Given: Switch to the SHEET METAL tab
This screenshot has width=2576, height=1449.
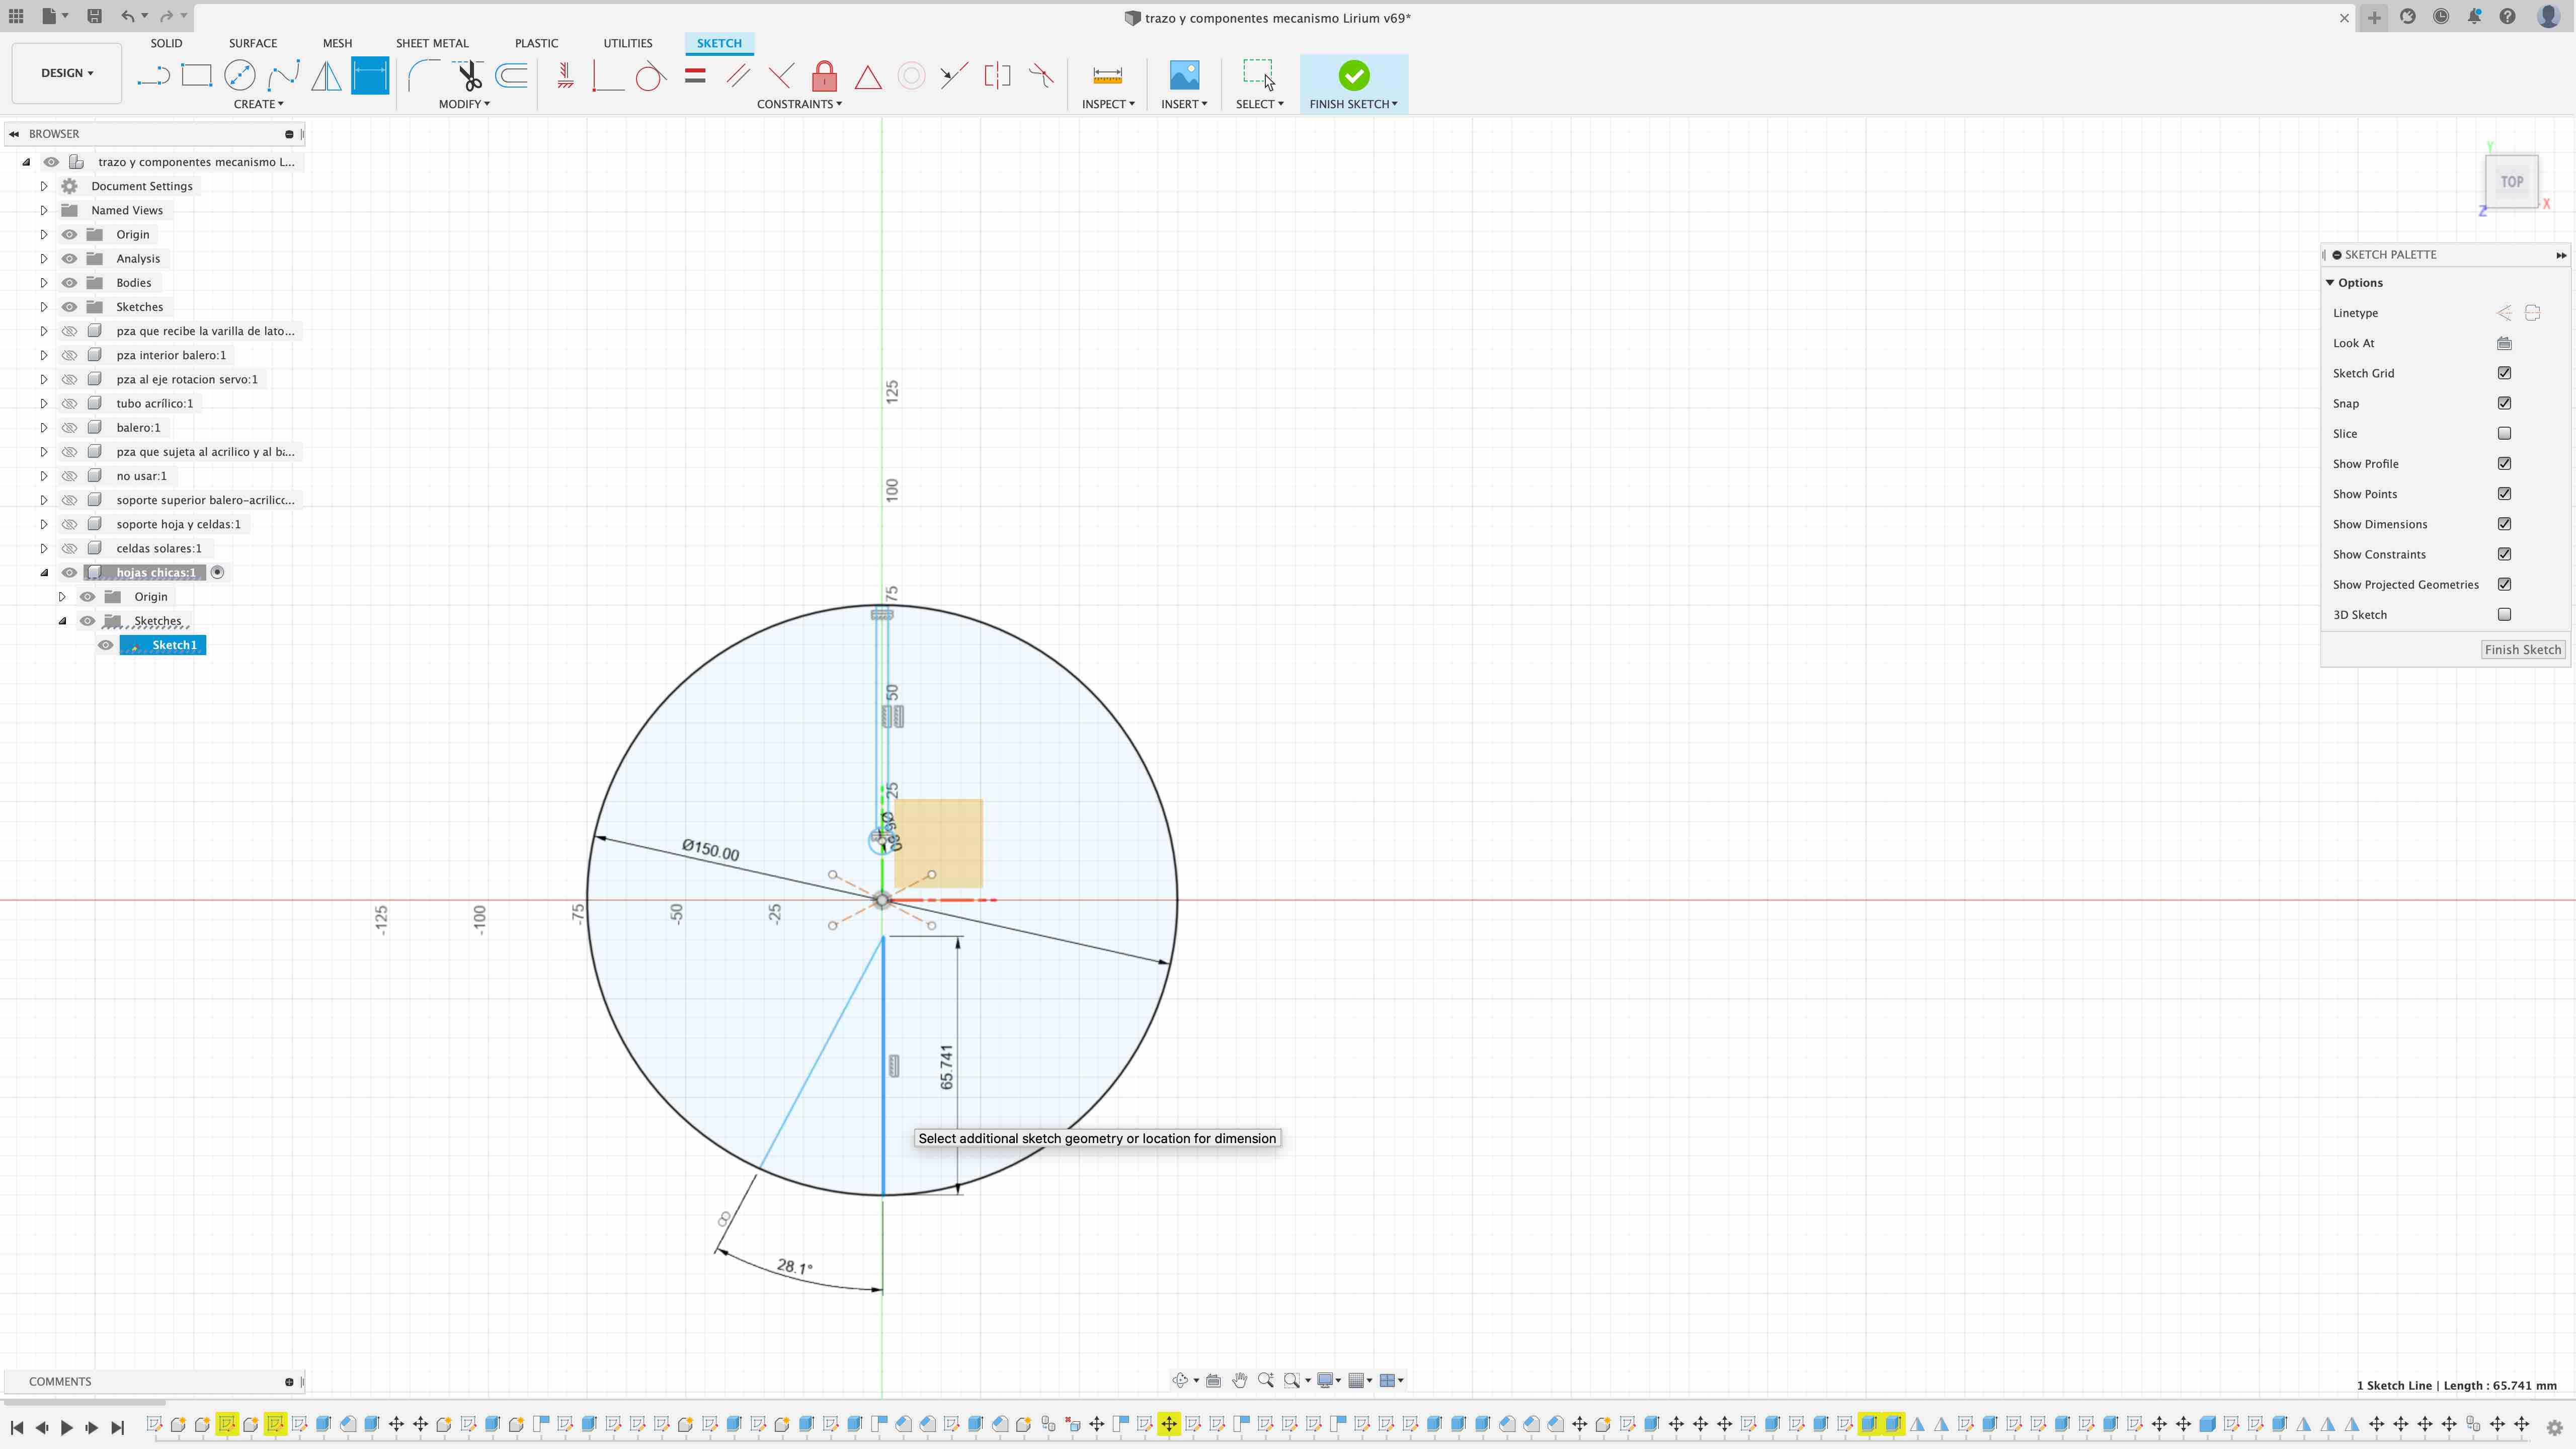Looking at the screenshot, I should coord(432,43).
